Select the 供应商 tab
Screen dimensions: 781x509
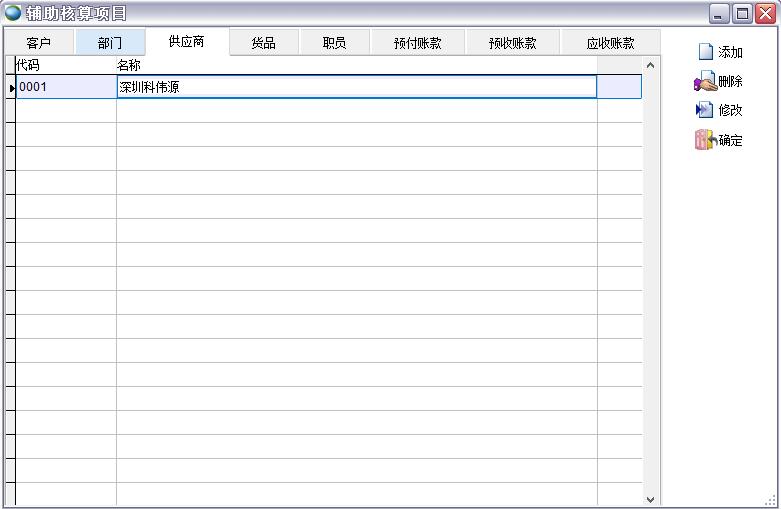click(x=187, y=42)
